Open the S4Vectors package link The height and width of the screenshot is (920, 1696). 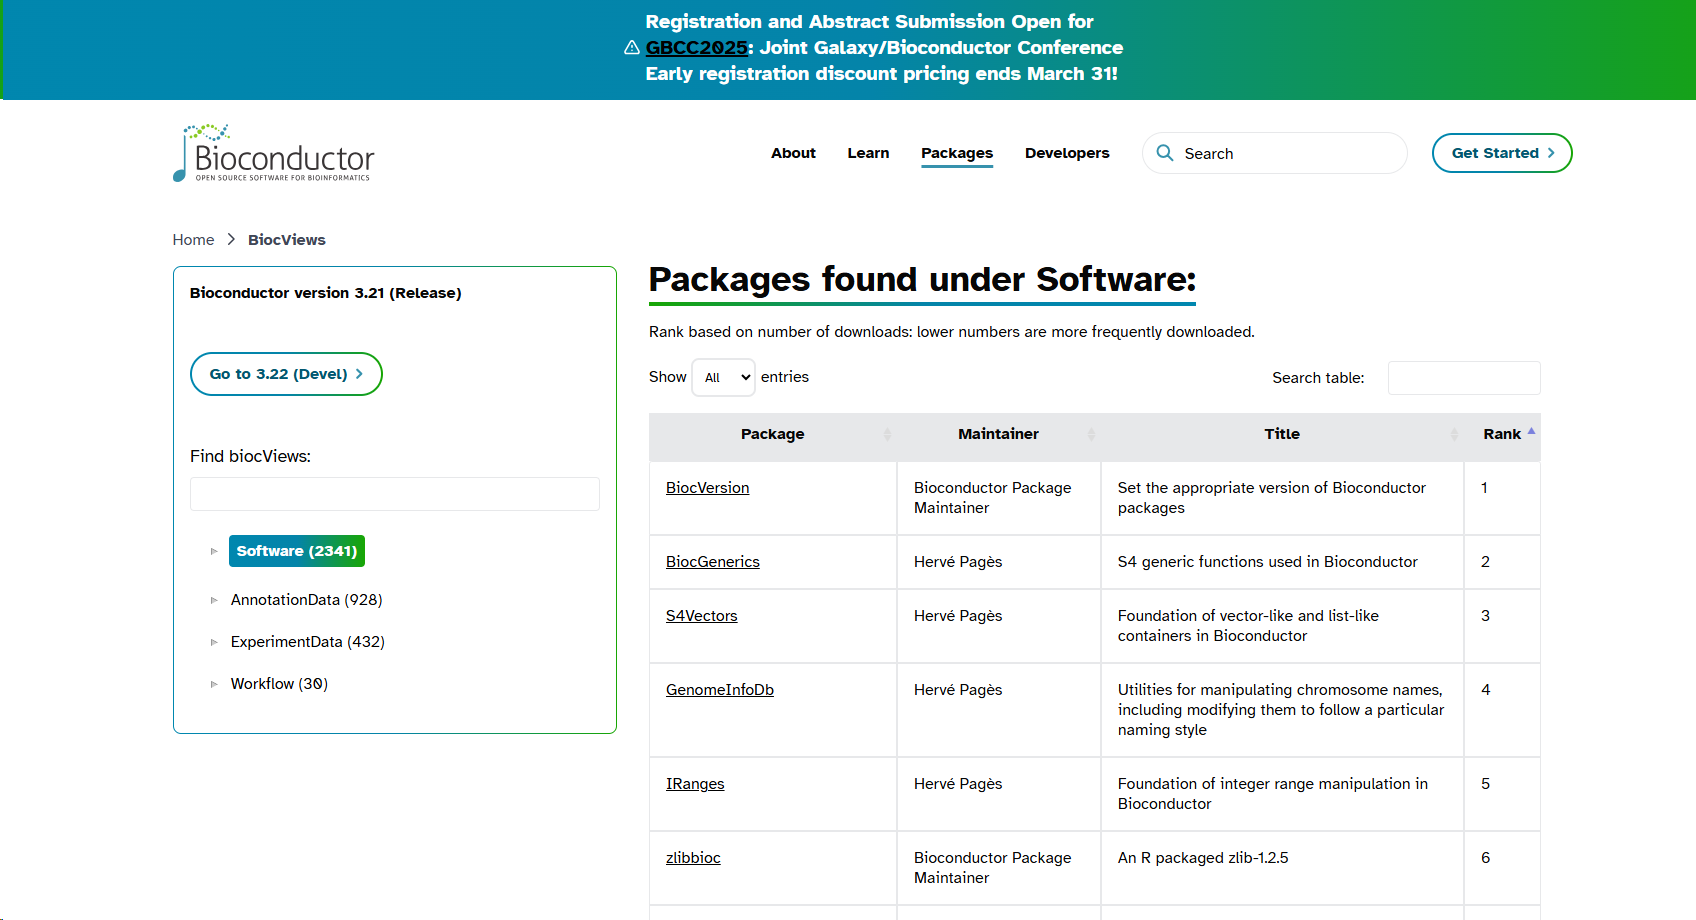(702, 616)
